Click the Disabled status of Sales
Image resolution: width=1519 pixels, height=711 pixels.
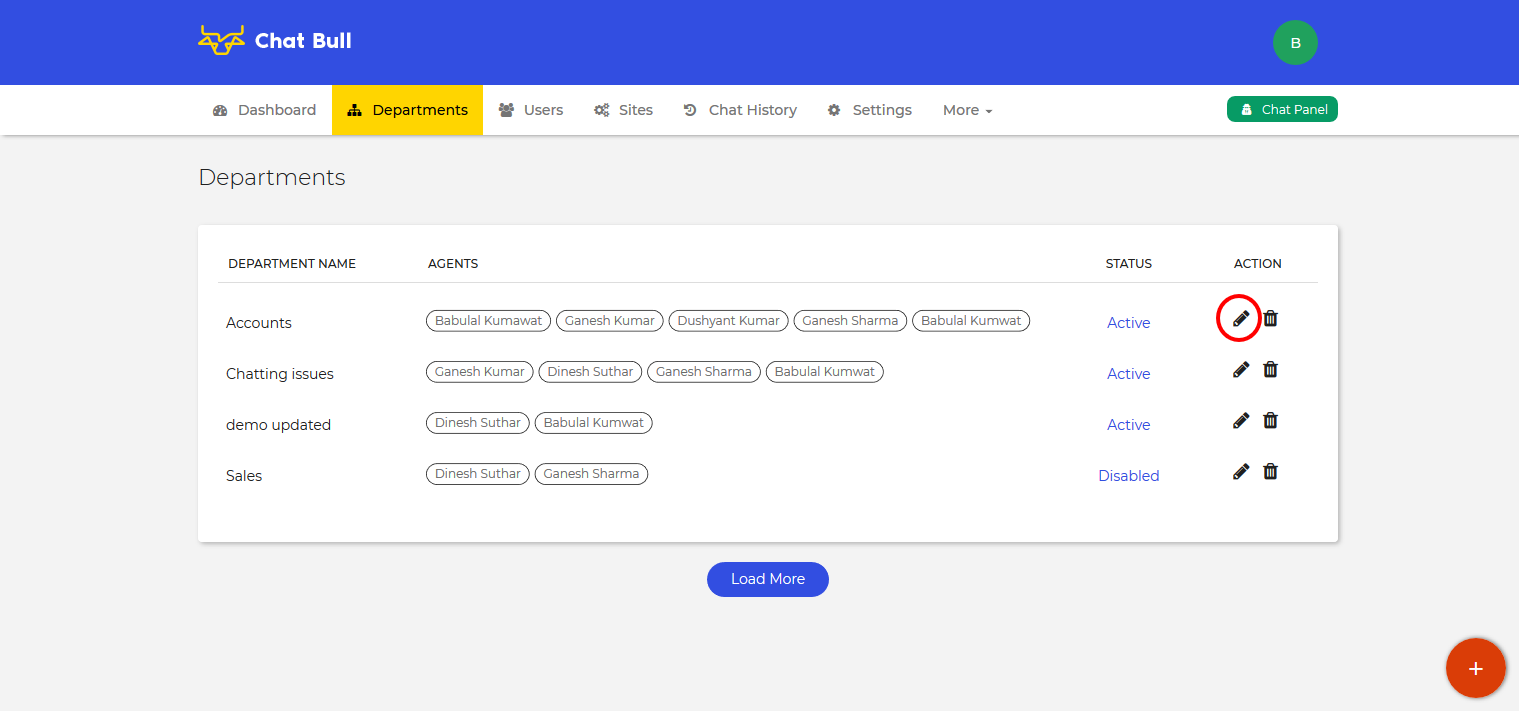(1129, 476)
